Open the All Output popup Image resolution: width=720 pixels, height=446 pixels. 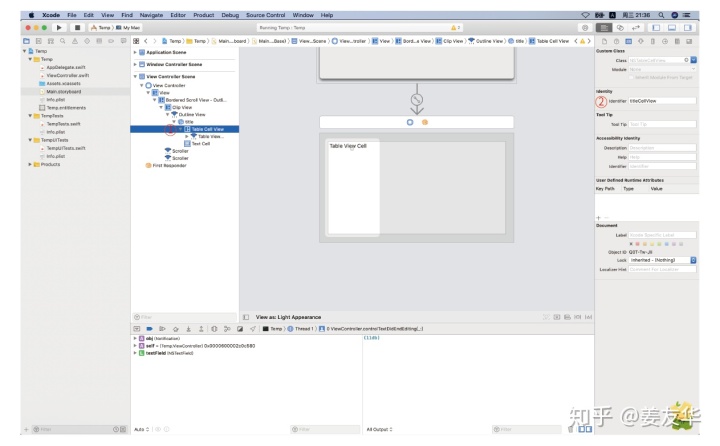[x=379, y=429]
